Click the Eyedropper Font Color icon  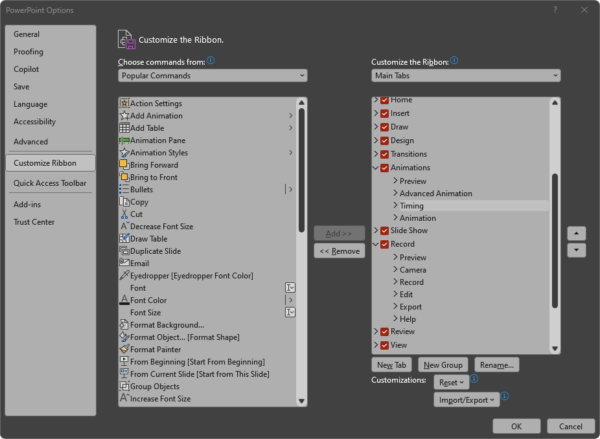[x=124, y=275]
